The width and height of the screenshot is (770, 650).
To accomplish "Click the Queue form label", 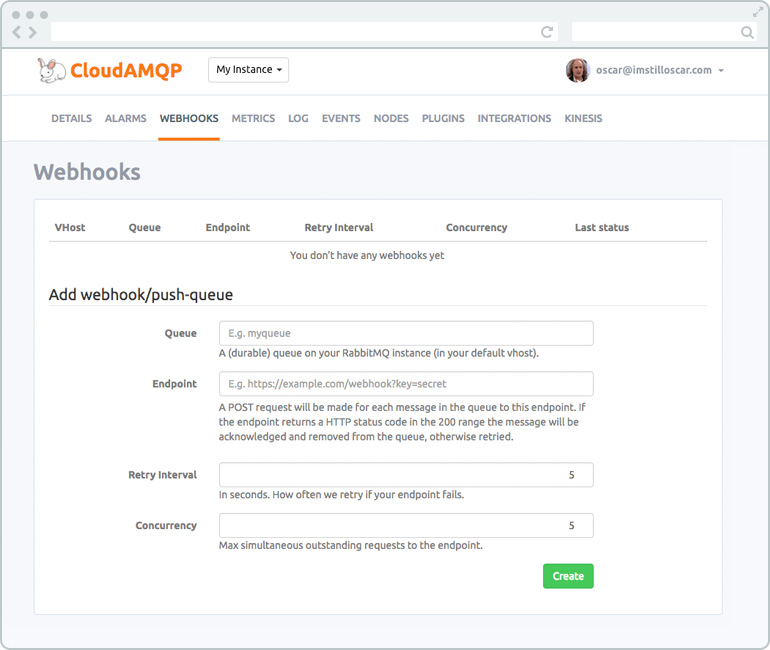I will tap(181, 333).
